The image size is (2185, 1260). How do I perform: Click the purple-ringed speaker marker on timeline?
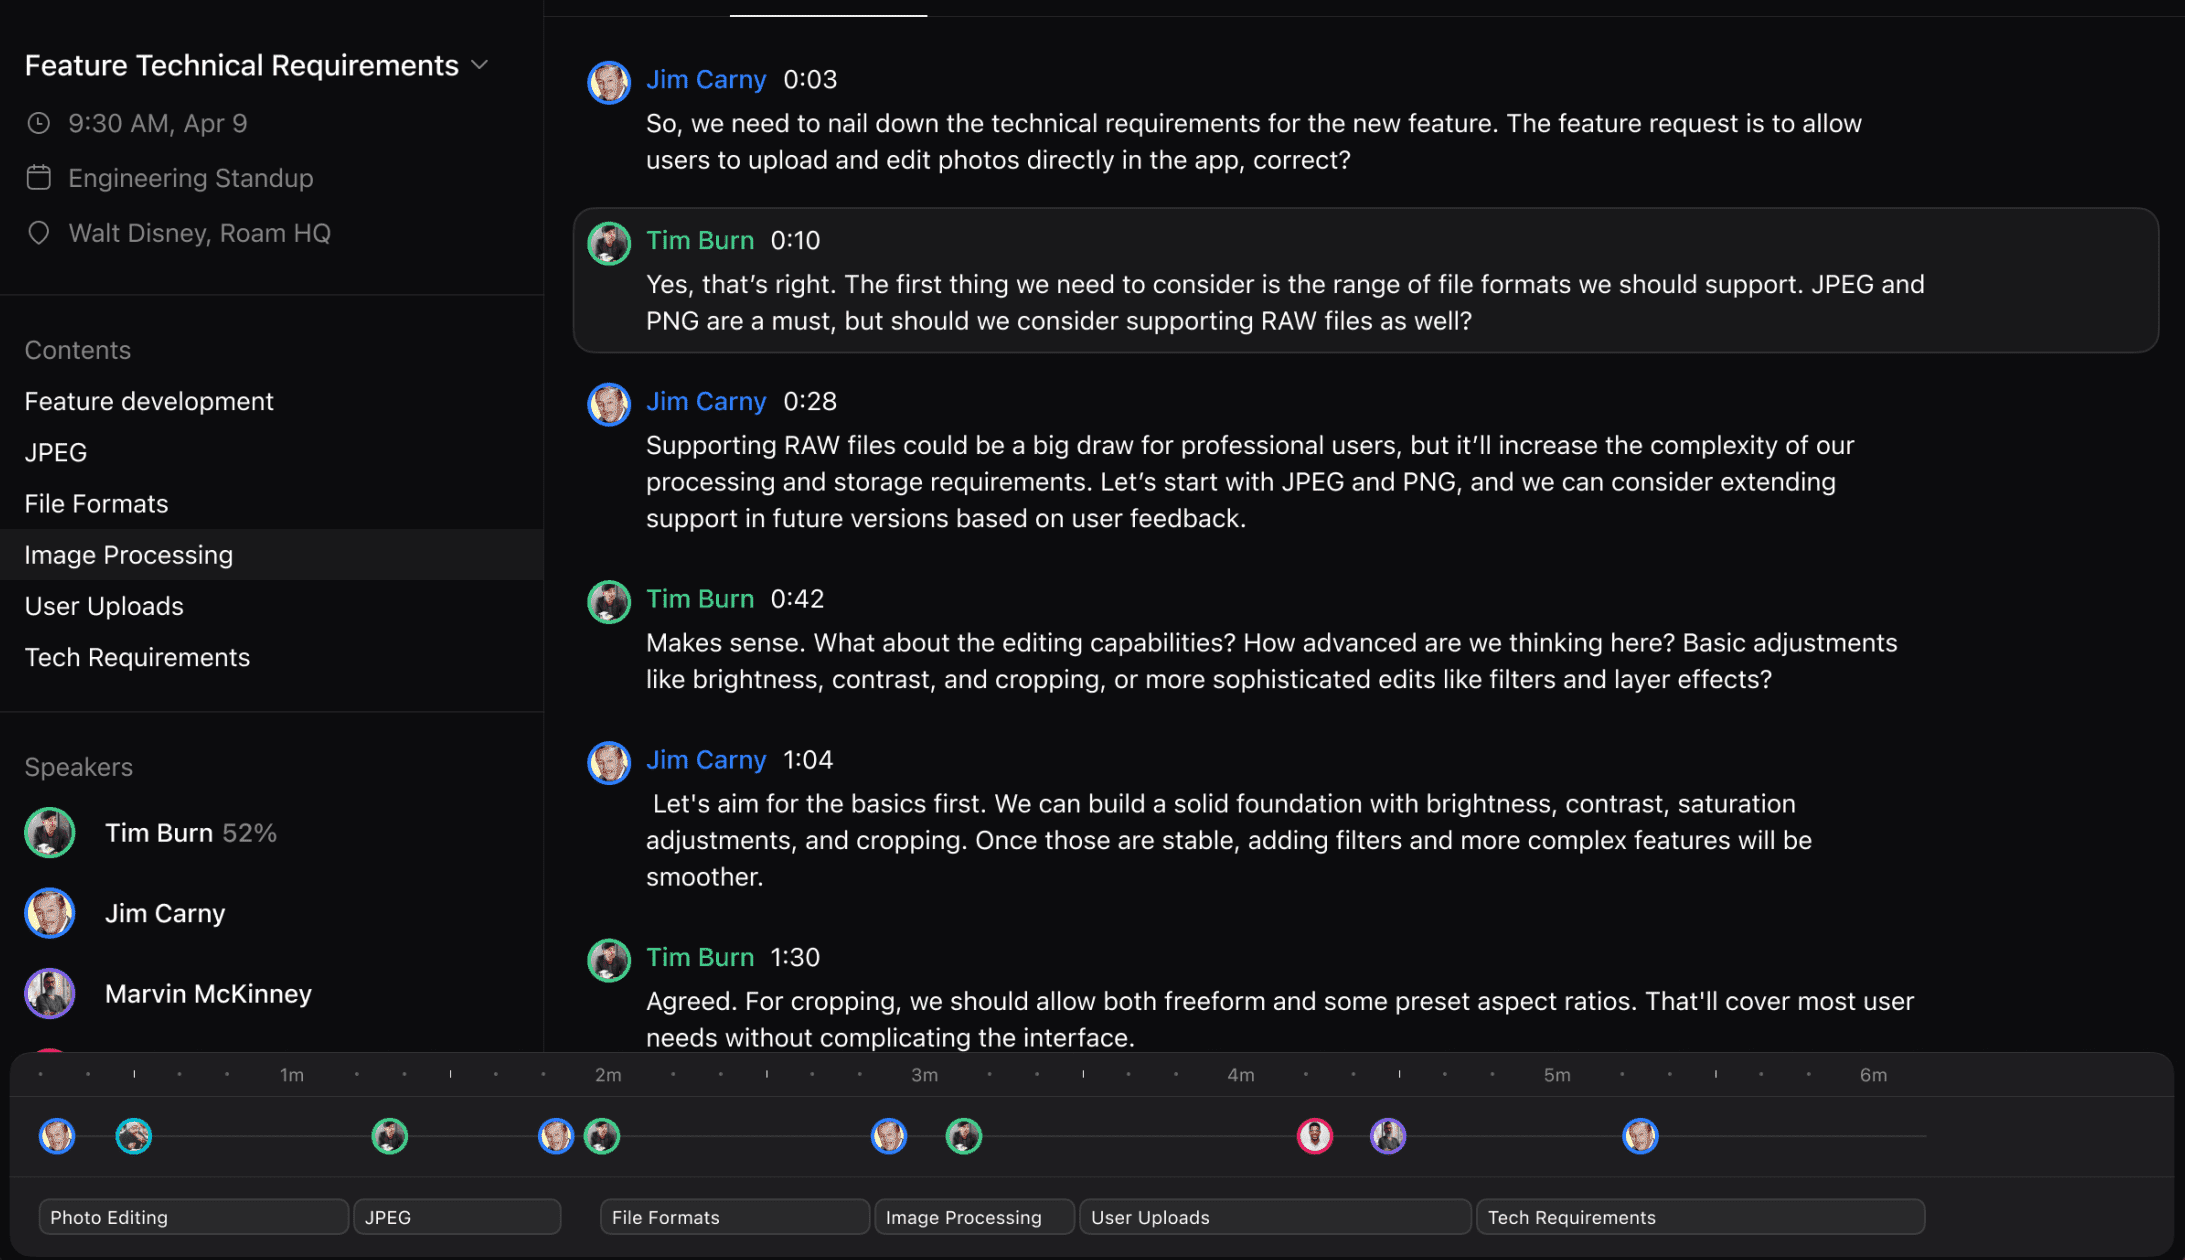tap(1387, 1136)
